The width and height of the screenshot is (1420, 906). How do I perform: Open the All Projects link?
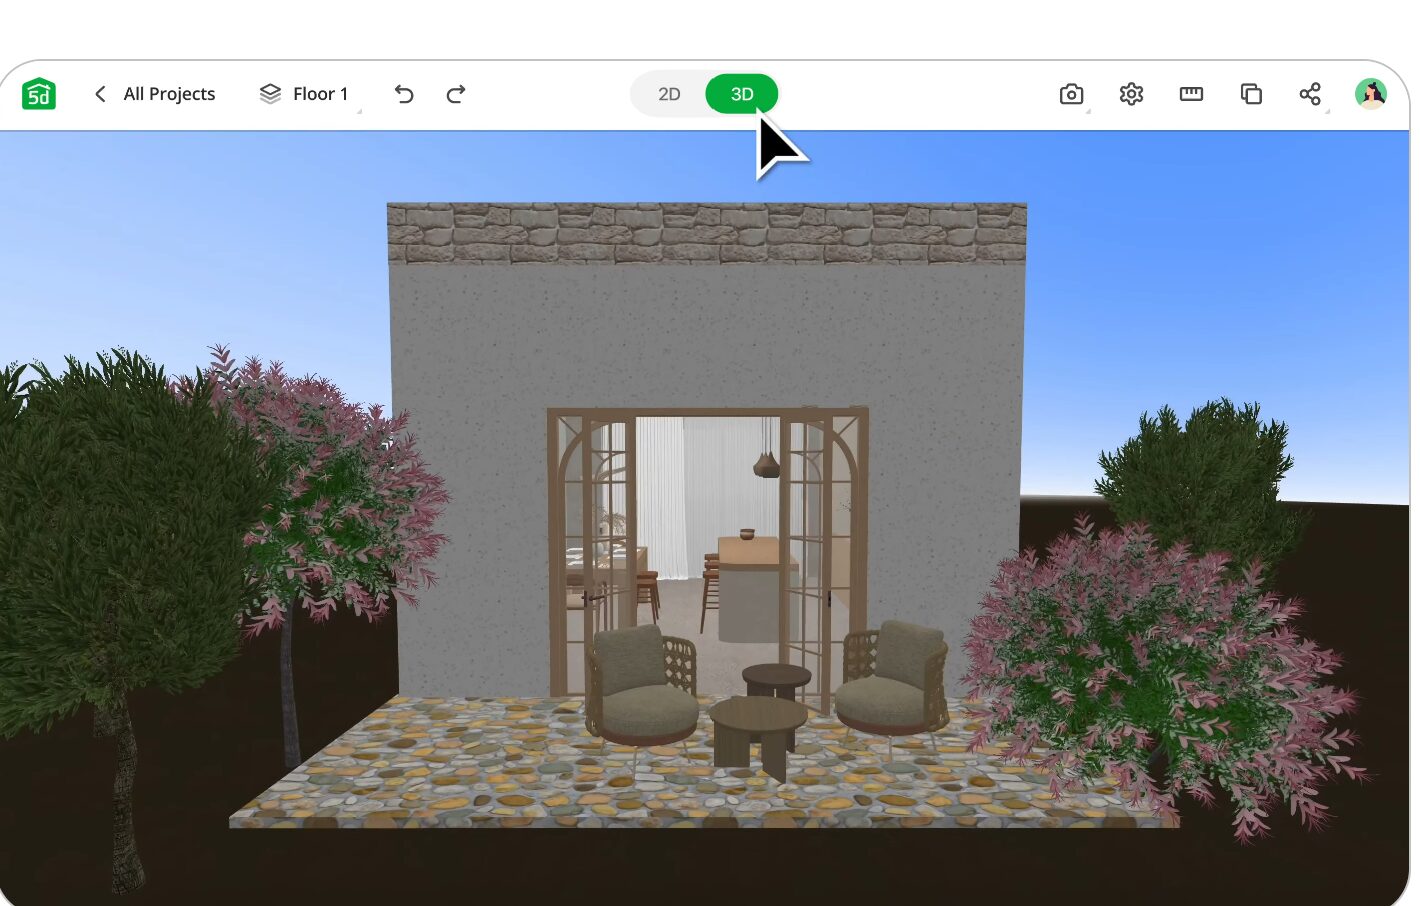tap(169, 94)
